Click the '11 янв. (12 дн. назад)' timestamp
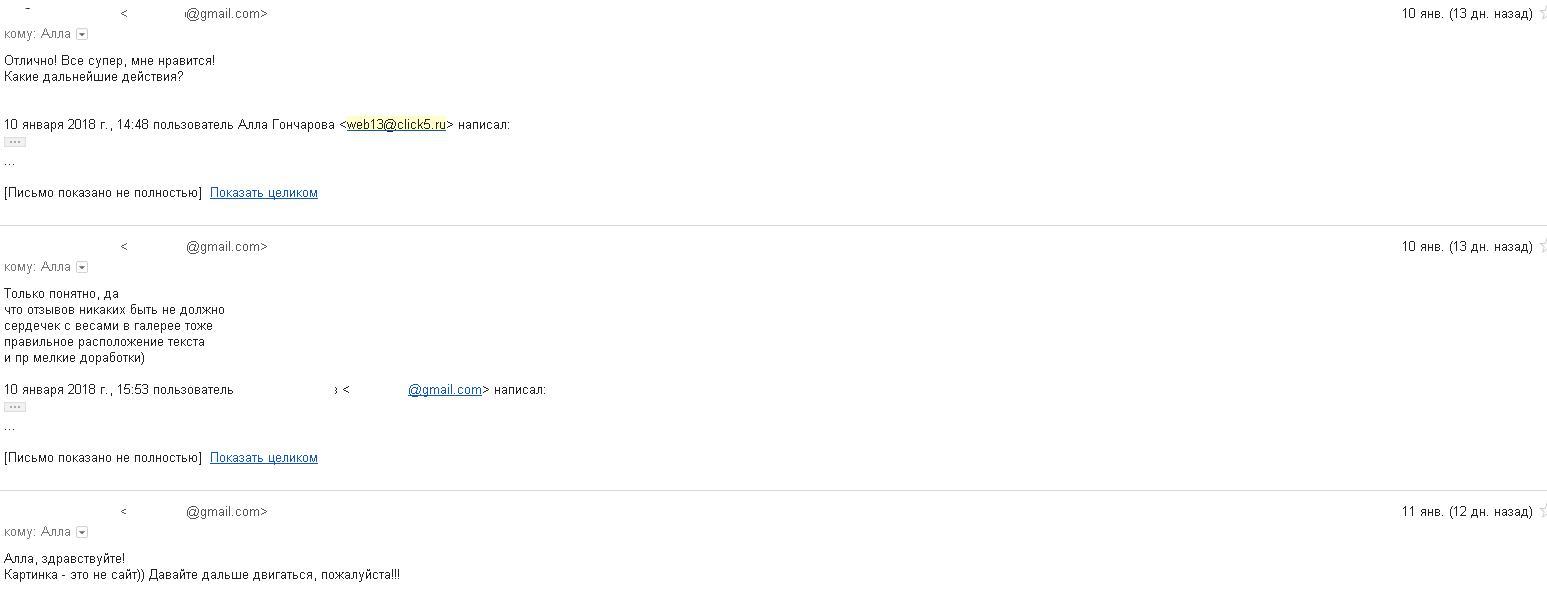The height and width of the screenshot is (592, 1547). point(1466,511)
